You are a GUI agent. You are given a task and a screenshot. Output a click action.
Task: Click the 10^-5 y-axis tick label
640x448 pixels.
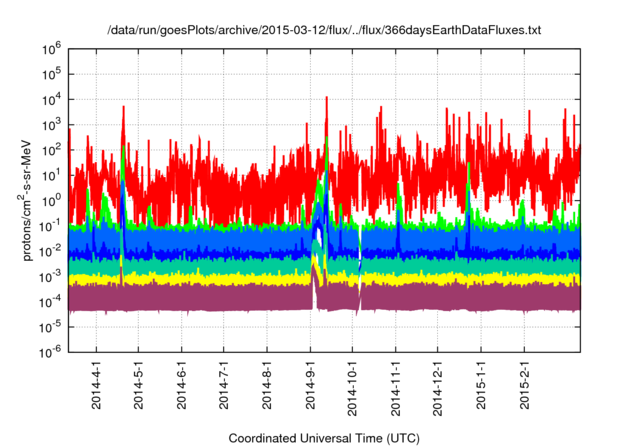point(50,327)
